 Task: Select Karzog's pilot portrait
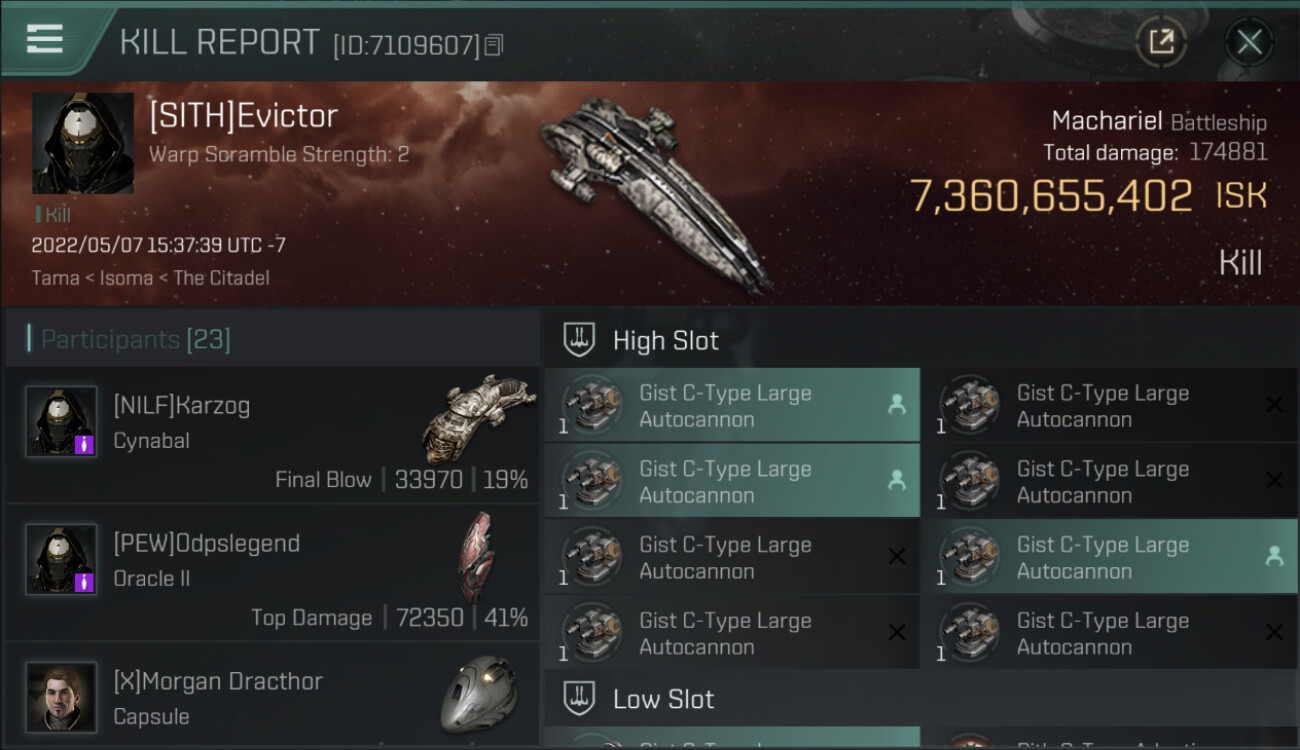point(62,422)
